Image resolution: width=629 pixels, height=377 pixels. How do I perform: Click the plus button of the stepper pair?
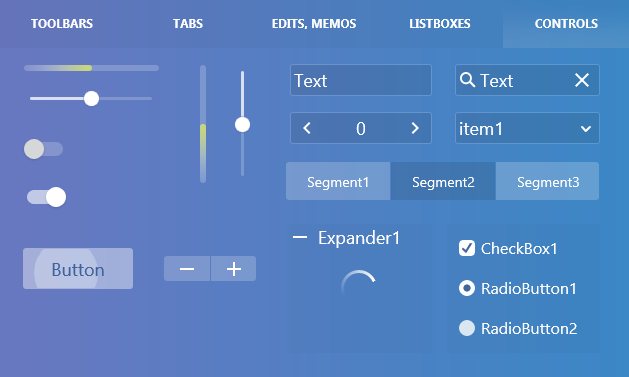coord(233,268)
